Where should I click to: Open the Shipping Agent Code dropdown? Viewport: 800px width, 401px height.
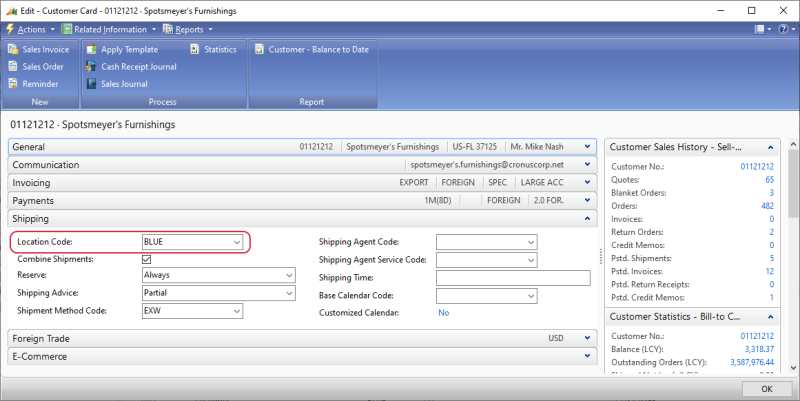tap(531, 242)
